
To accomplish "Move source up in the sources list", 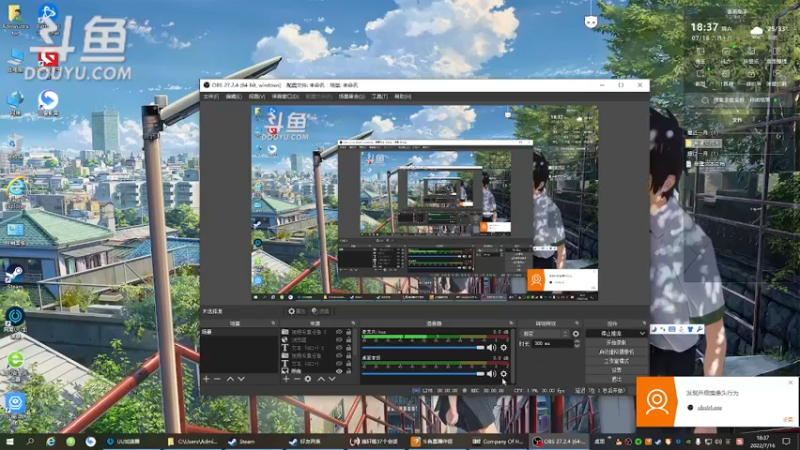I will pyautogui.click(x=321, y=379).
